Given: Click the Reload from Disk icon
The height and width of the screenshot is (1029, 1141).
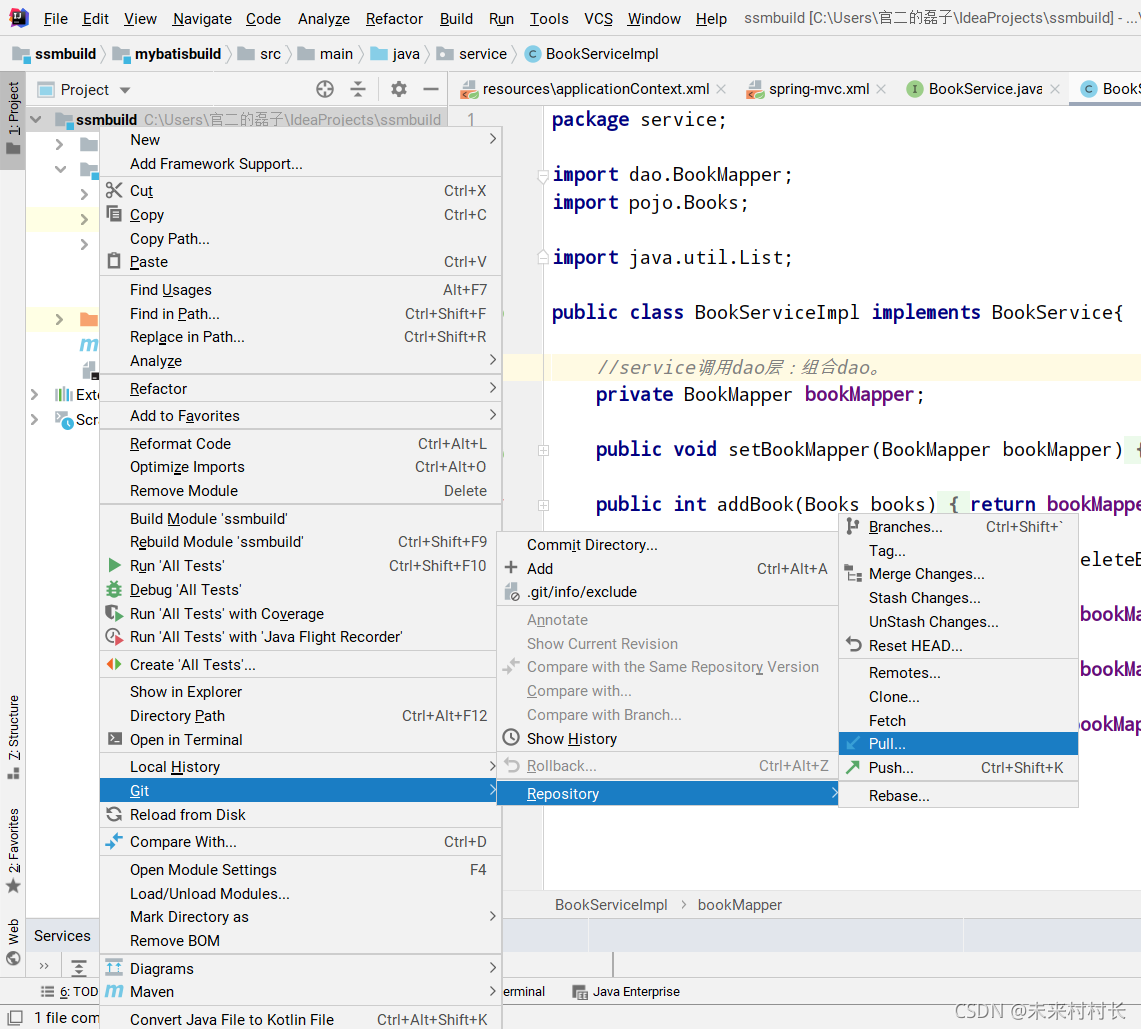Looking at the screenshot, I should point(114,814).
